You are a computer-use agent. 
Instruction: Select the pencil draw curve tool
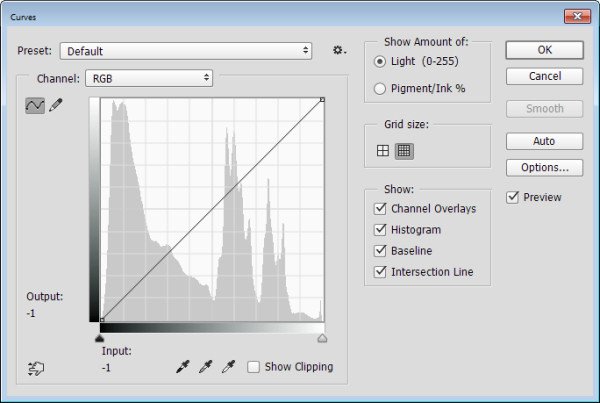pyautogui.click(x=56, y=105)
